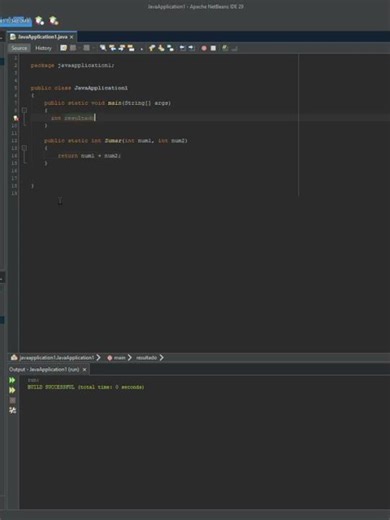Image resolution: width=390 pixels, height=520 pixels.
Task: Click the Comment lines icon
Action: tap(225, 48)
